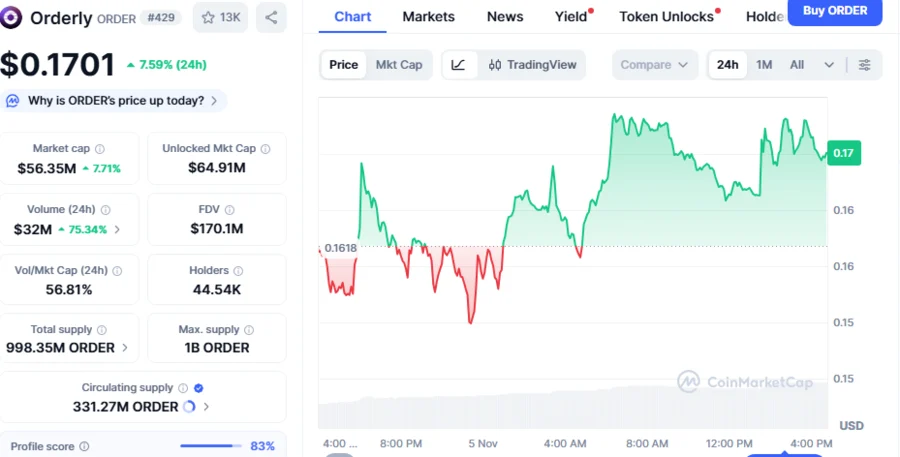Open the Markets tab

[x=428, y=17]
